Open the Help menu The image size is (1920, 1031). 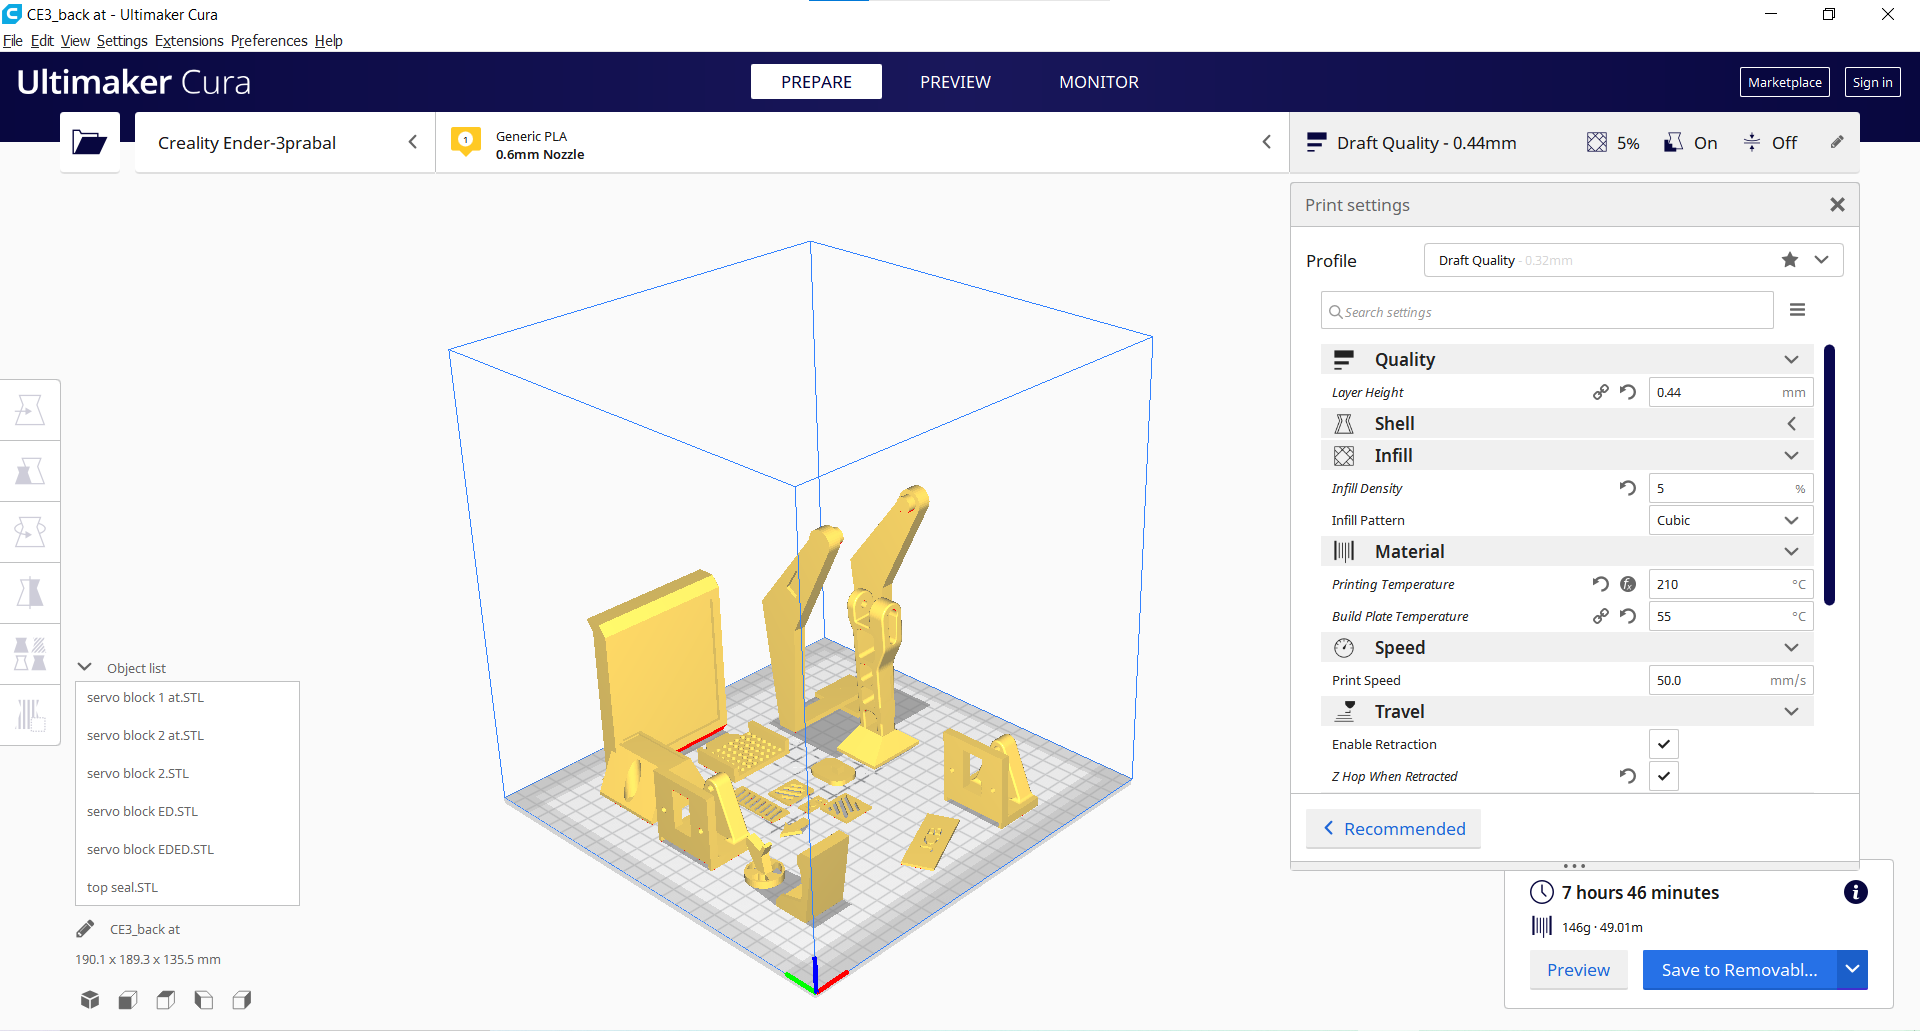pos(328,41)
